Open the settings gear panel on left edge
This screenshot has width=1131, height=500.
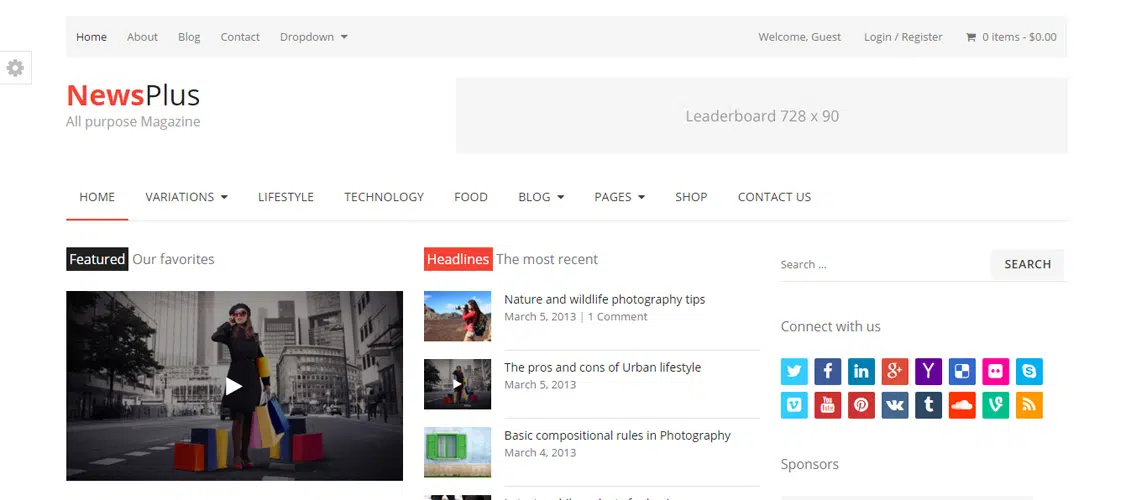[x=15, y=68]
